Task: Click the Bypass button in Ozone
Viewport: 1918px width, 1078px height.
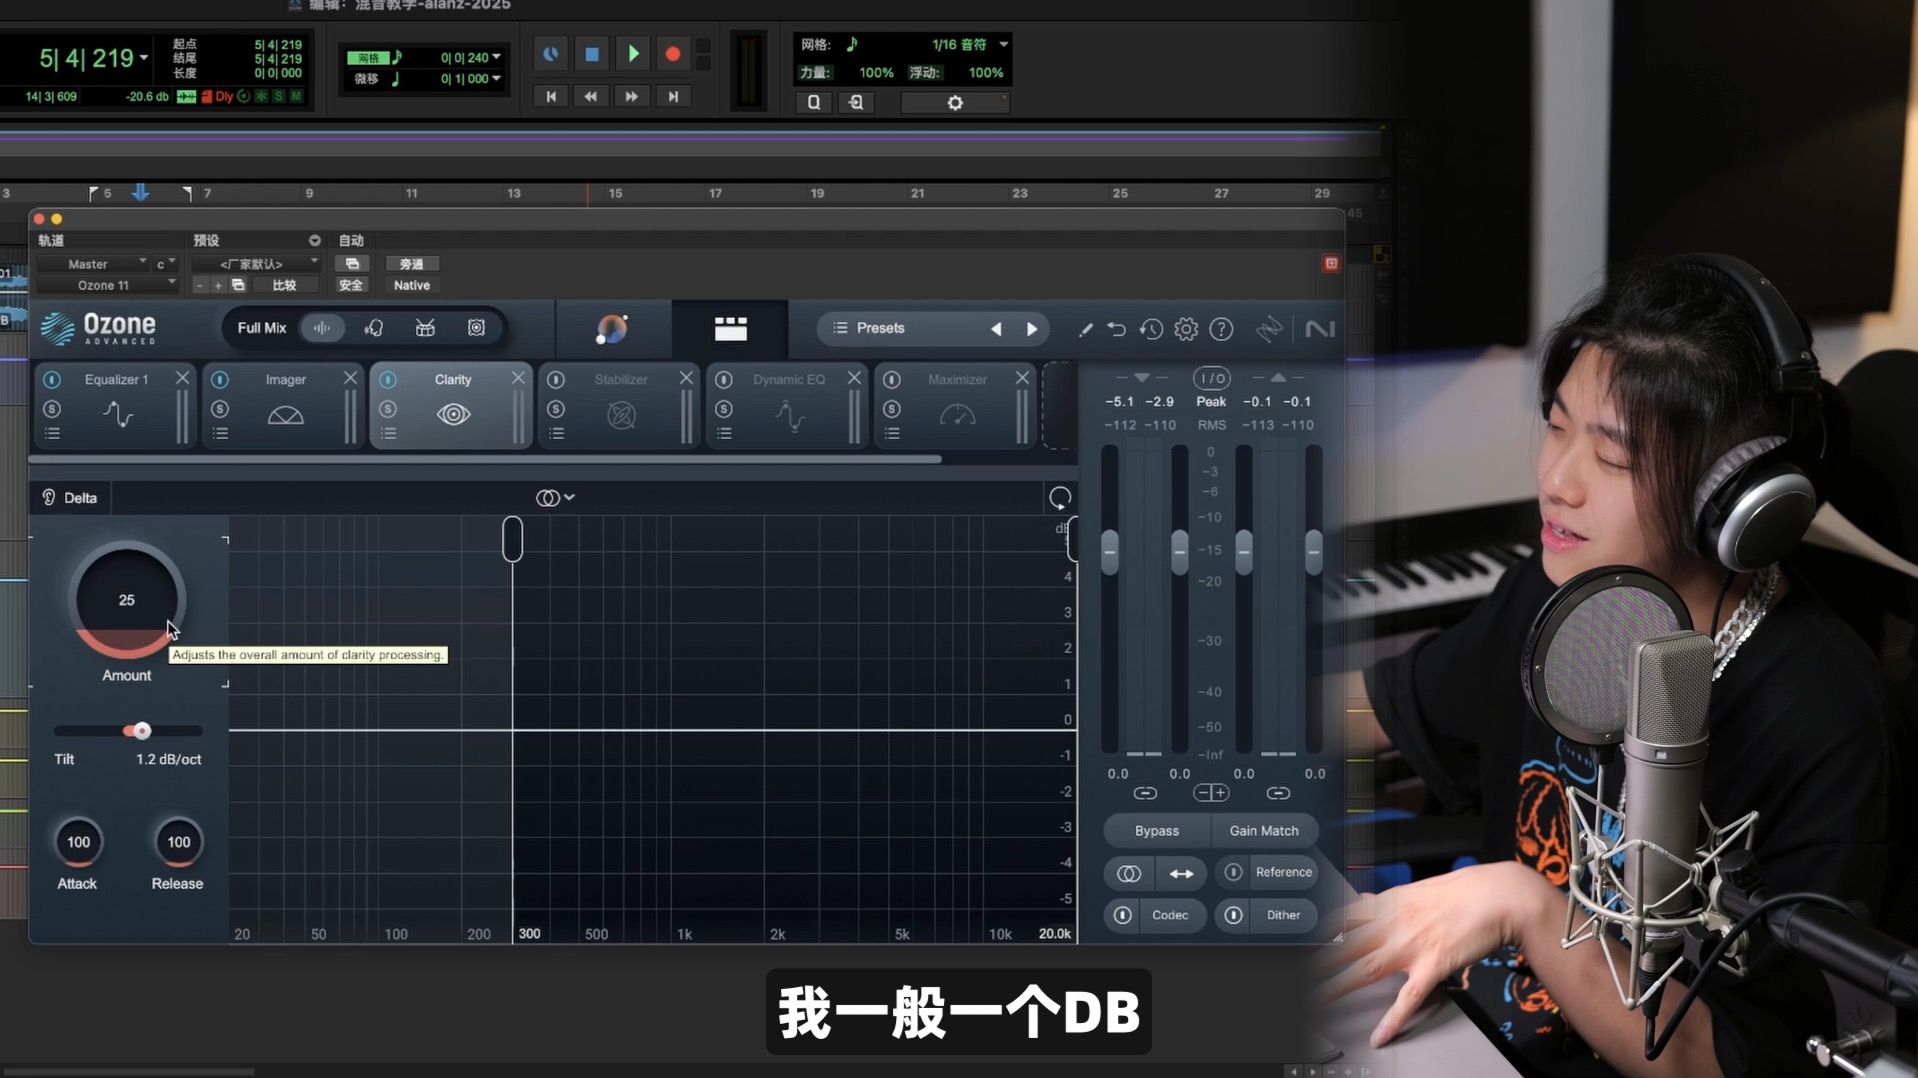Action: [x=1157, y=831]
